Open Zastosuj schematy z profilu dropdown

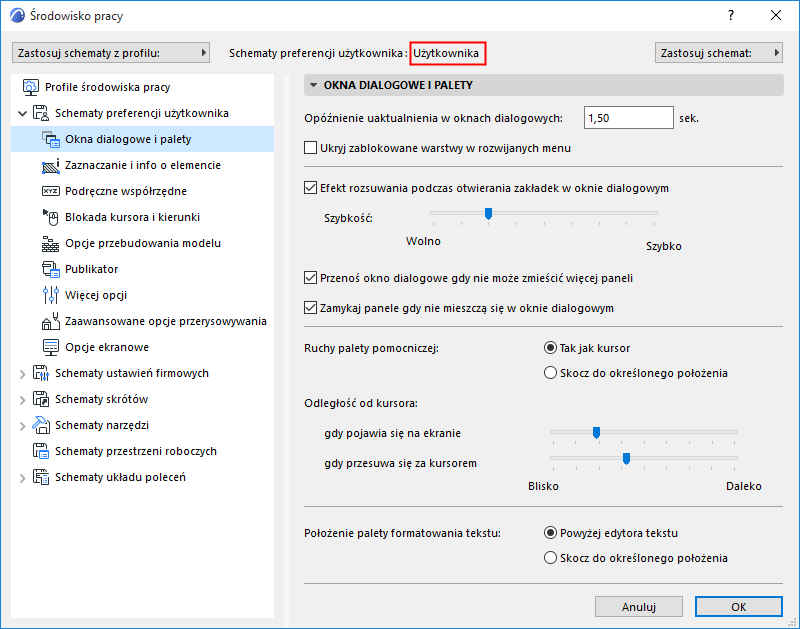(x=111, y=53)
